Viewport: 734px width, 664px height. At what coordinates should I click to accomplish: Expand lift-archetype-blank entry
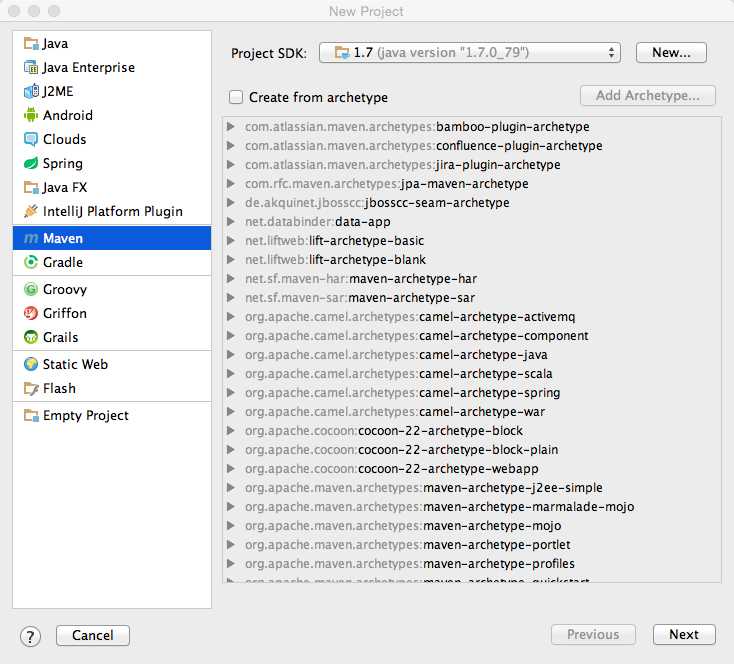pyautogui.click(x=230, y=259)
